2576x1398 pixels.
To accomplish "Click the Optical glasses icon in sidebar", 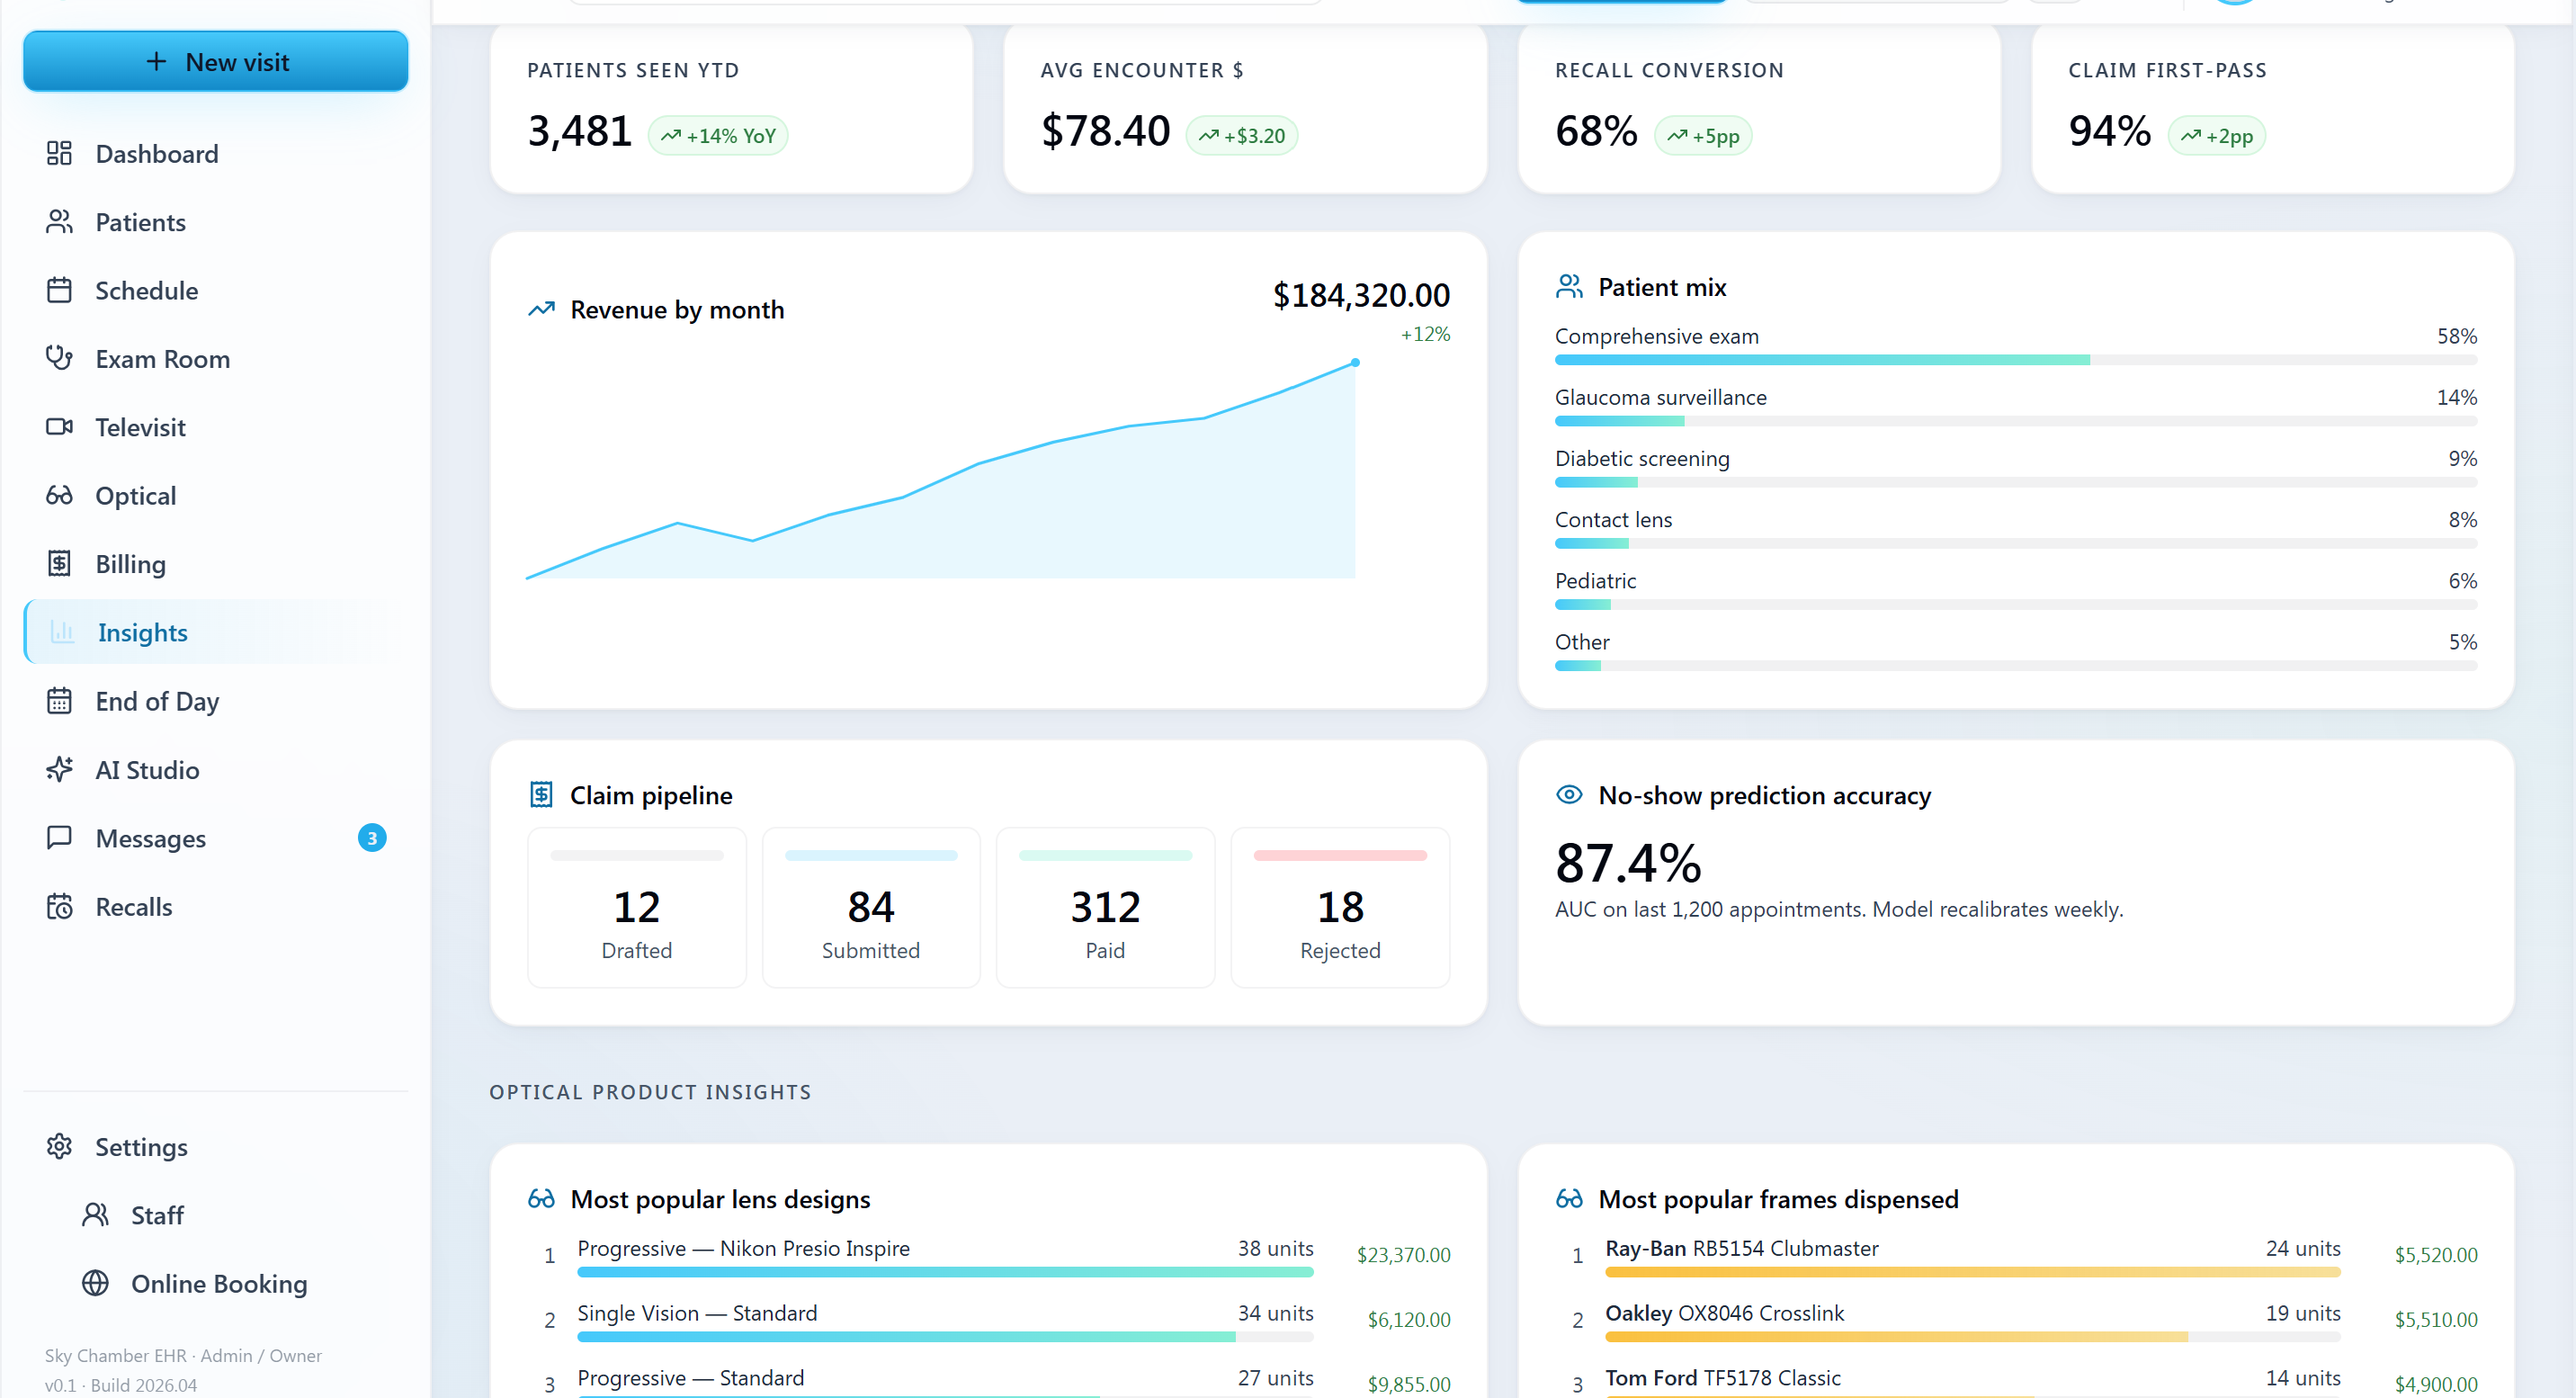I will (59, 496).
